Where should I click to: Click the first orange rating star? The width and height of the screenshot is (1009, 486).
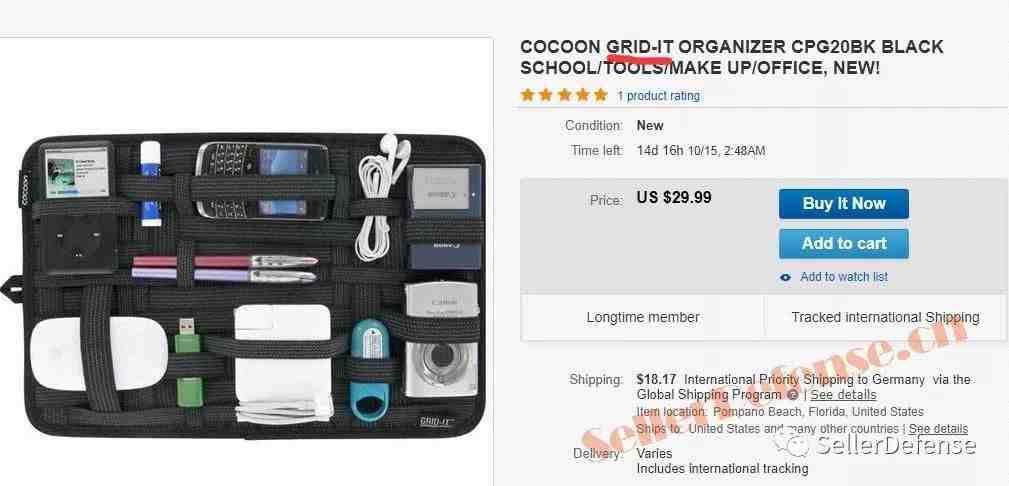click(x=528, y=95)
